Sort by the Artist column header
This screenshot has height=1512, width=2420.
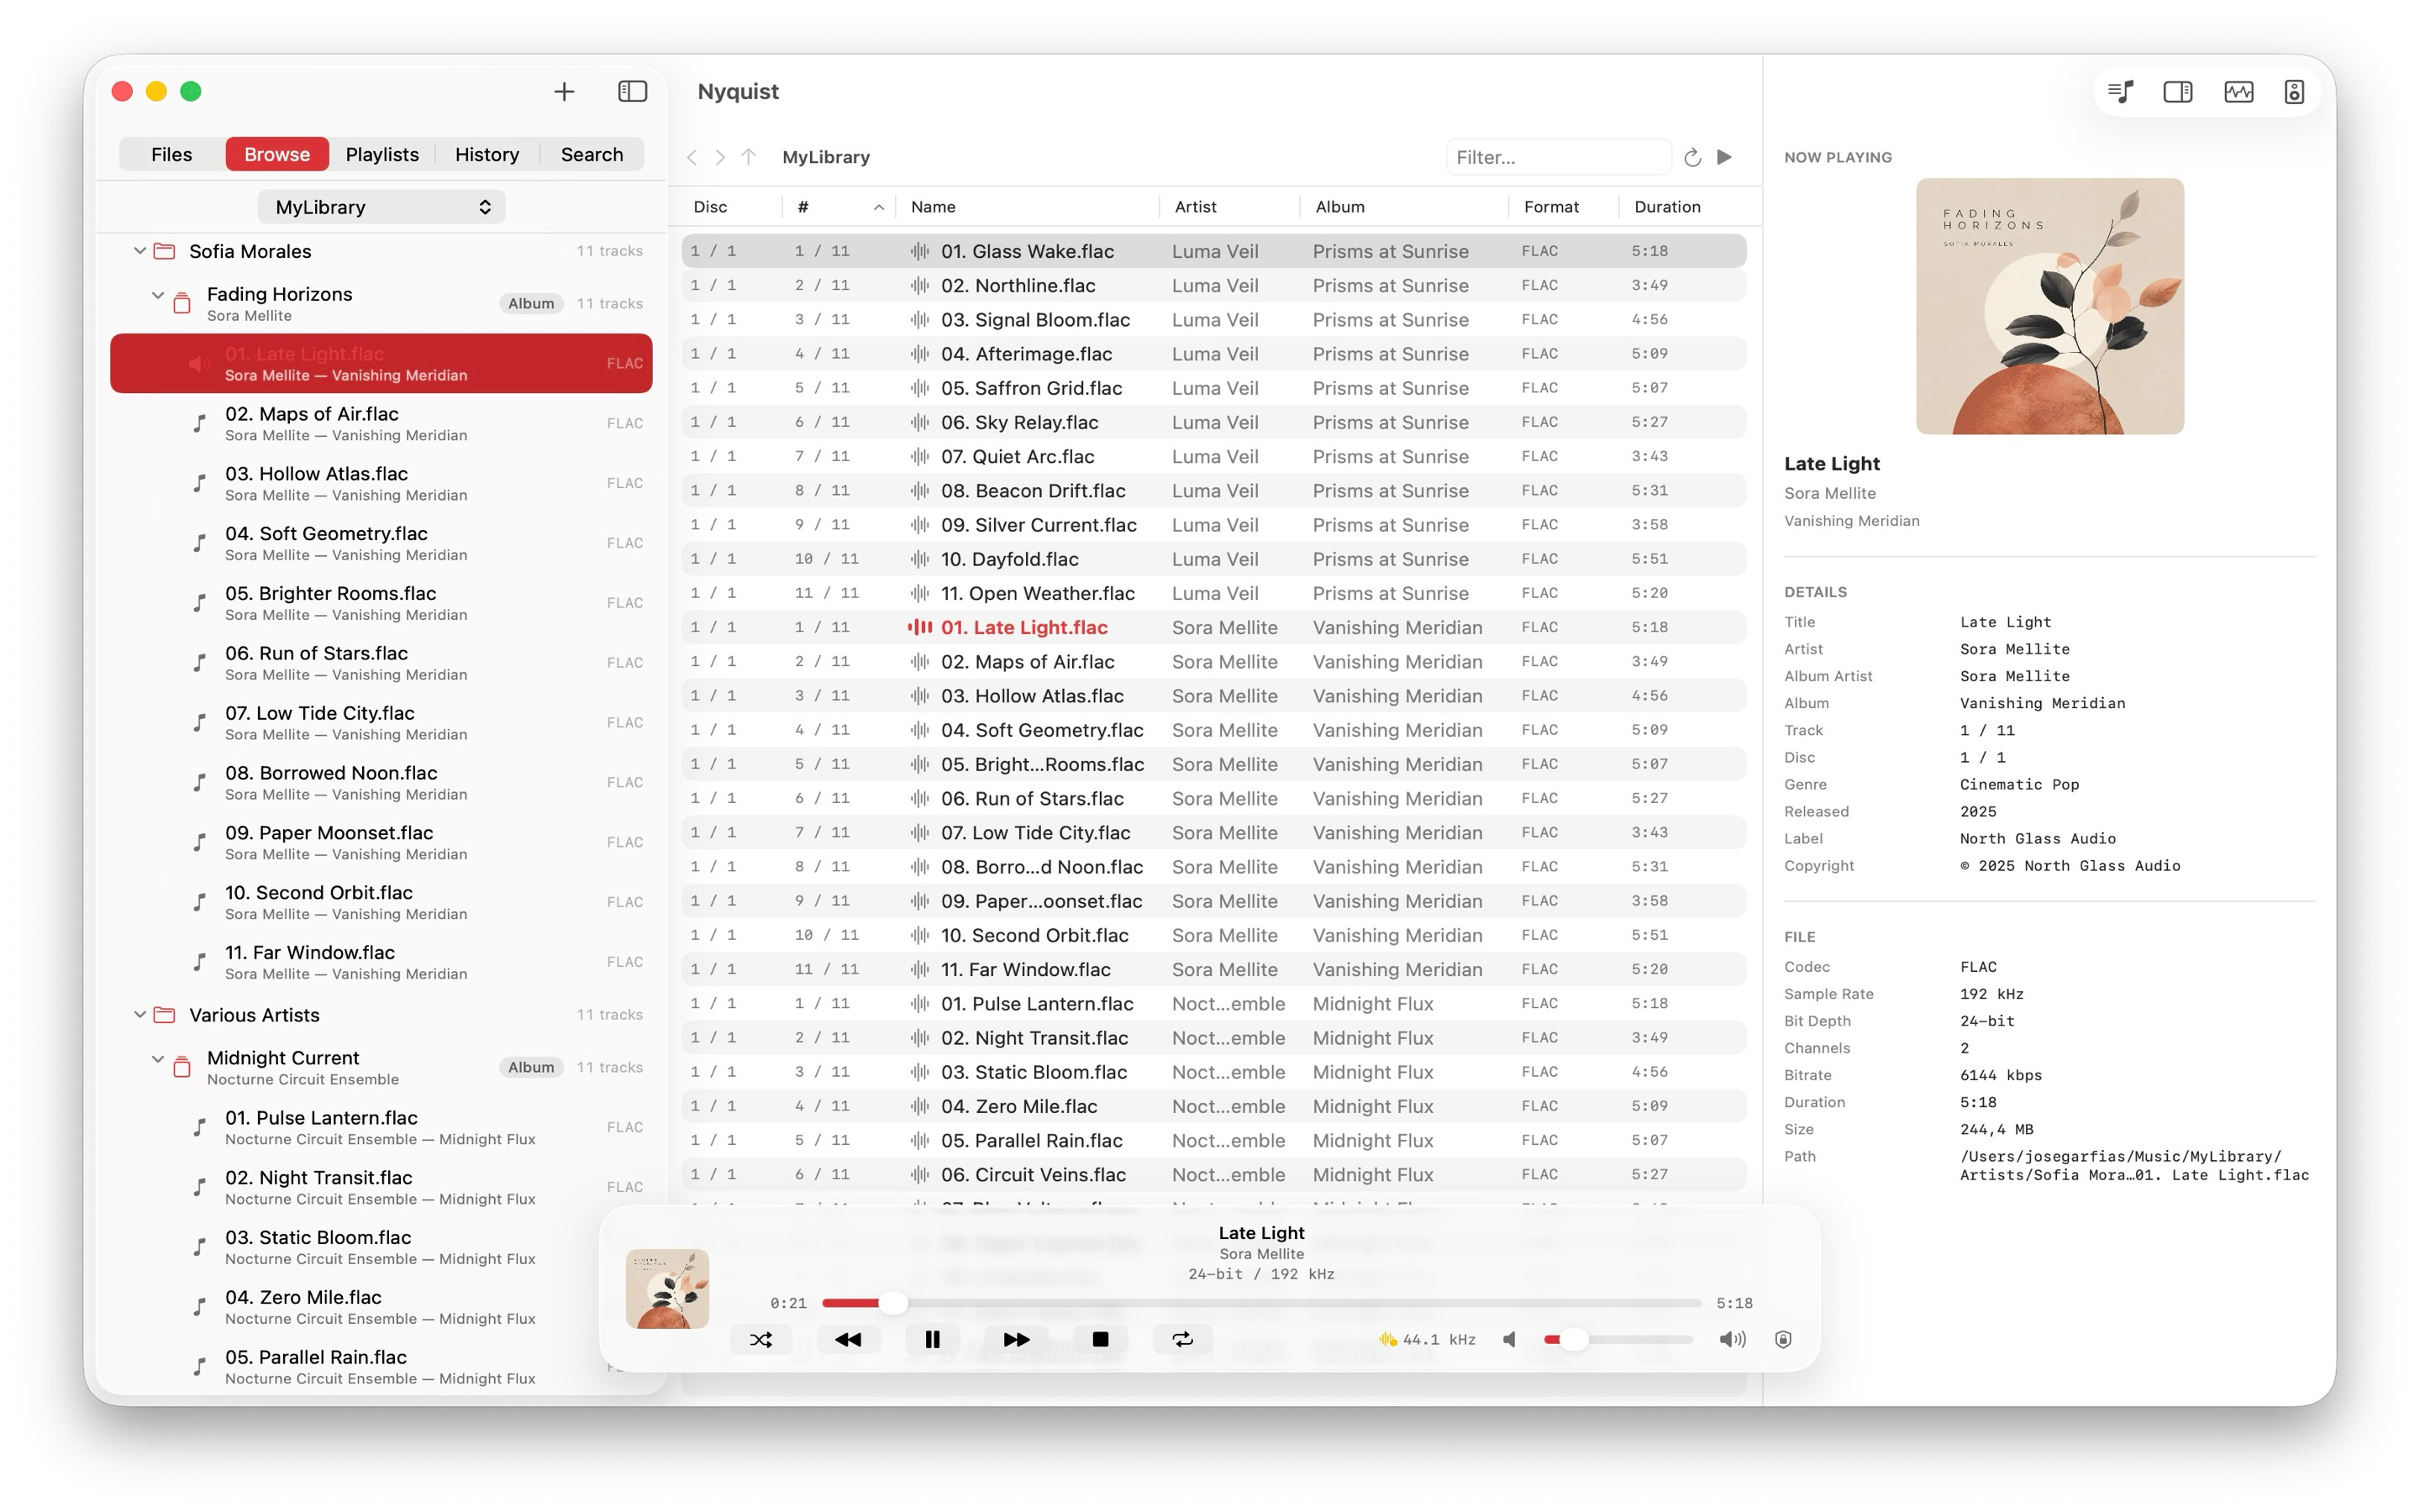1229,207
